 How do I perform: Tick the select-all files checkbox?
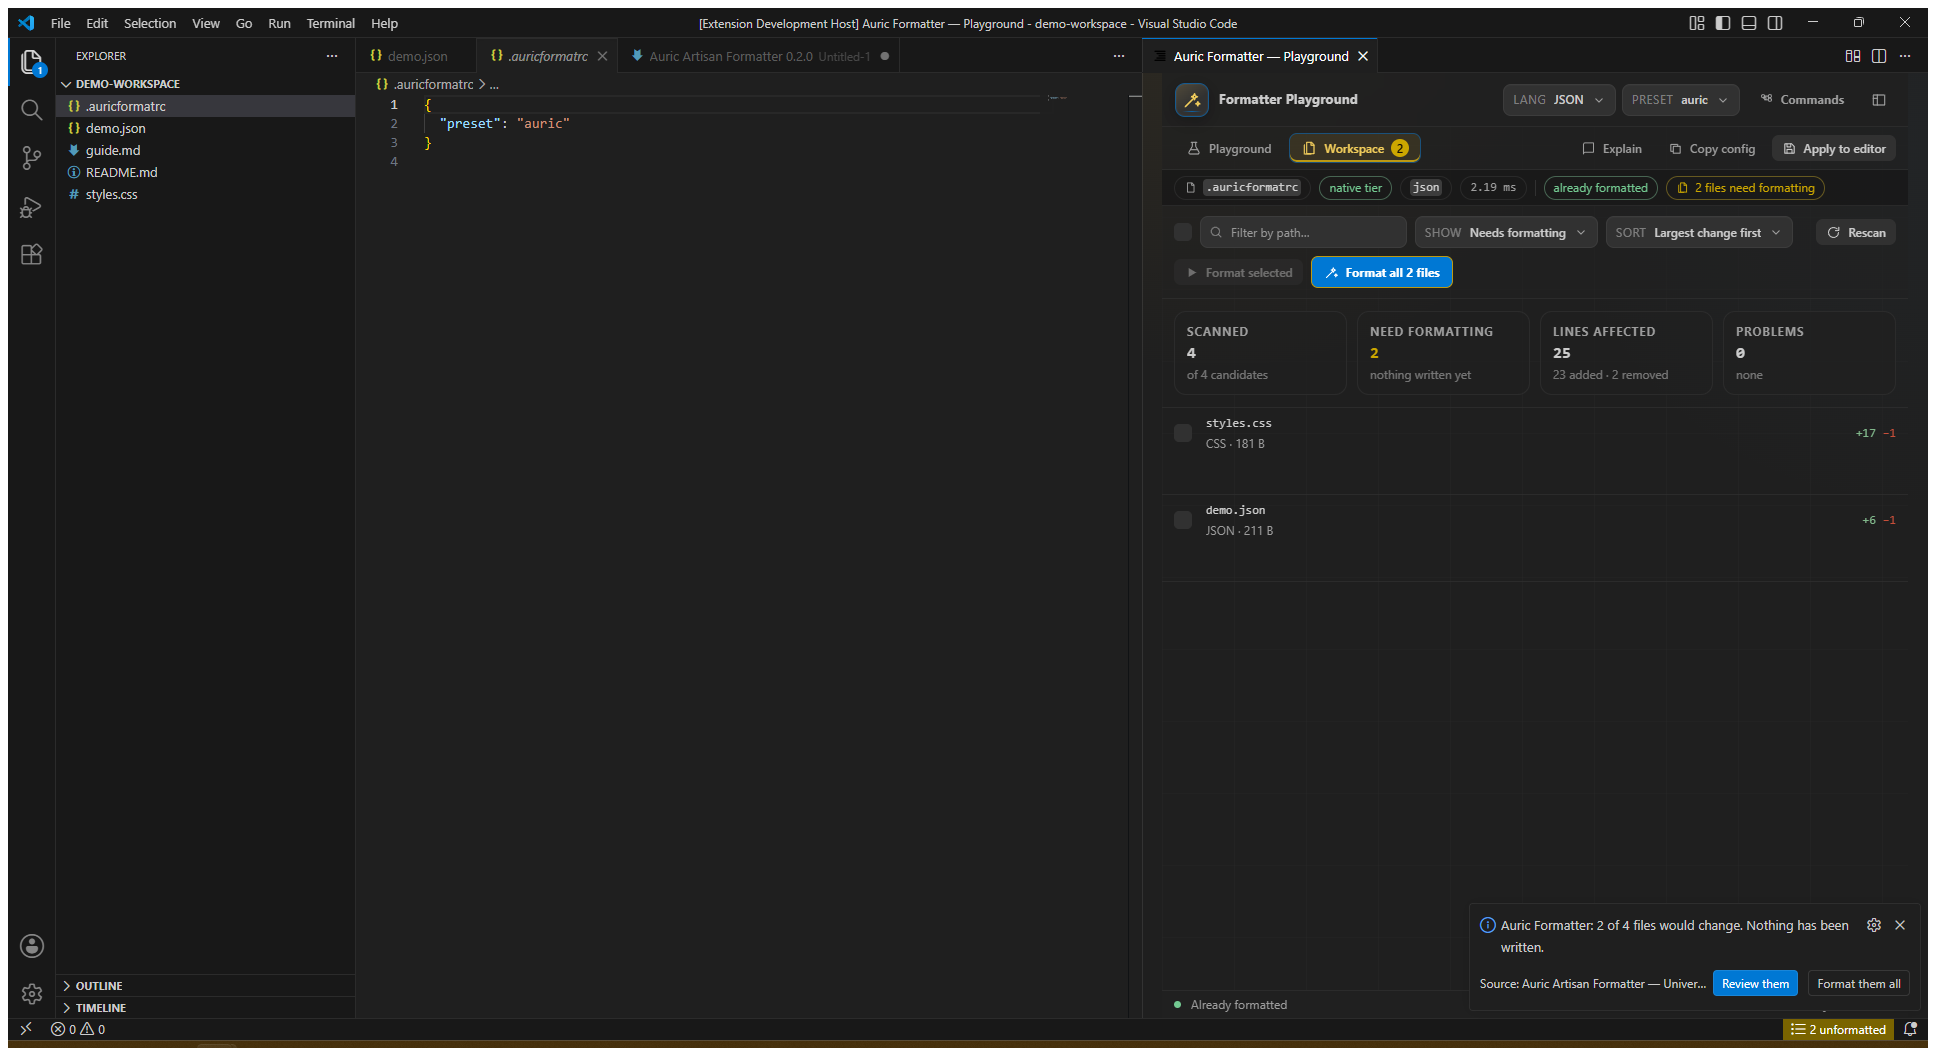click(1183, 232)
